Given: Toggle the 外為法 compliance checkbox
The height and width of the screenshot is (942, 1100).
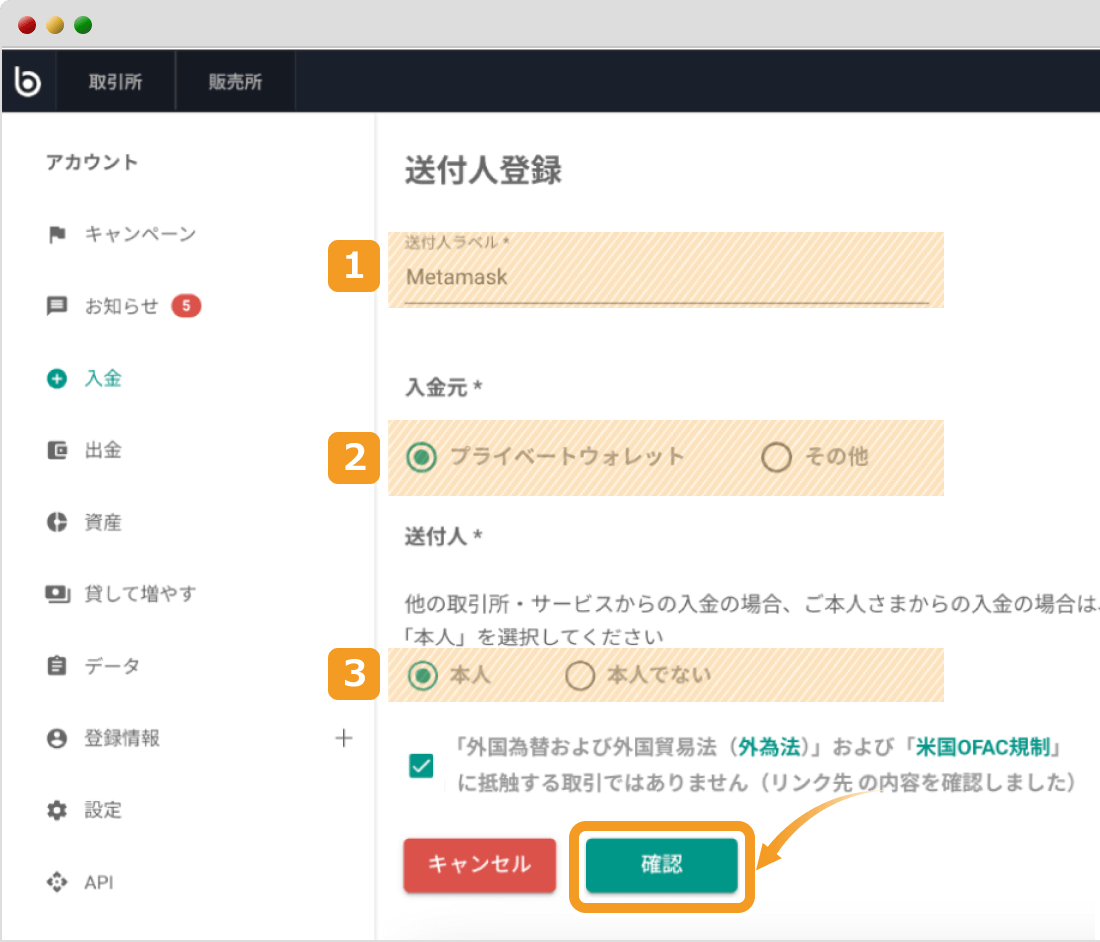Looking at the screenshot, I should (421, 765).
